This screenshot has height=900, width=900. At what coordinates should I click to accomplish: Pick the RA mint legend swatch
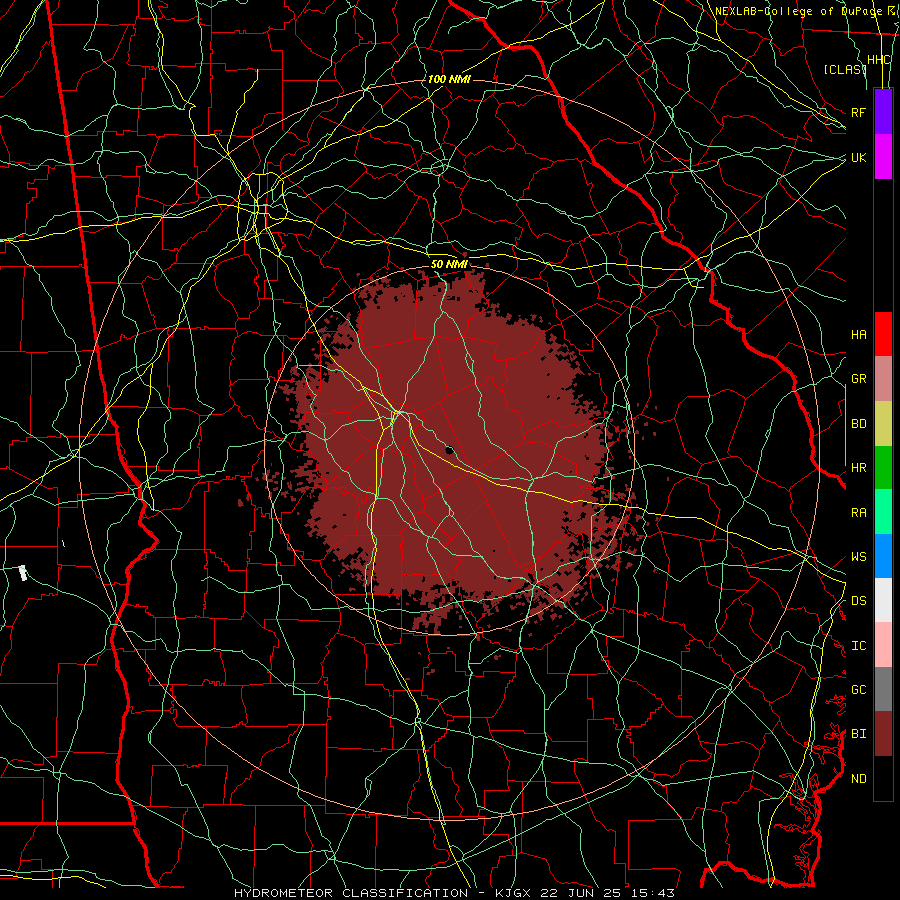click(883, 512)
